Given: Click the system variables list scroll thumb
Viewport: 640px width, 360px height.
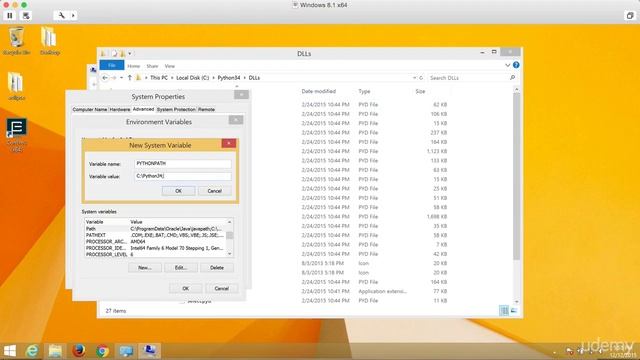Looking at the screenshot, I should click(x=230, y=236).
